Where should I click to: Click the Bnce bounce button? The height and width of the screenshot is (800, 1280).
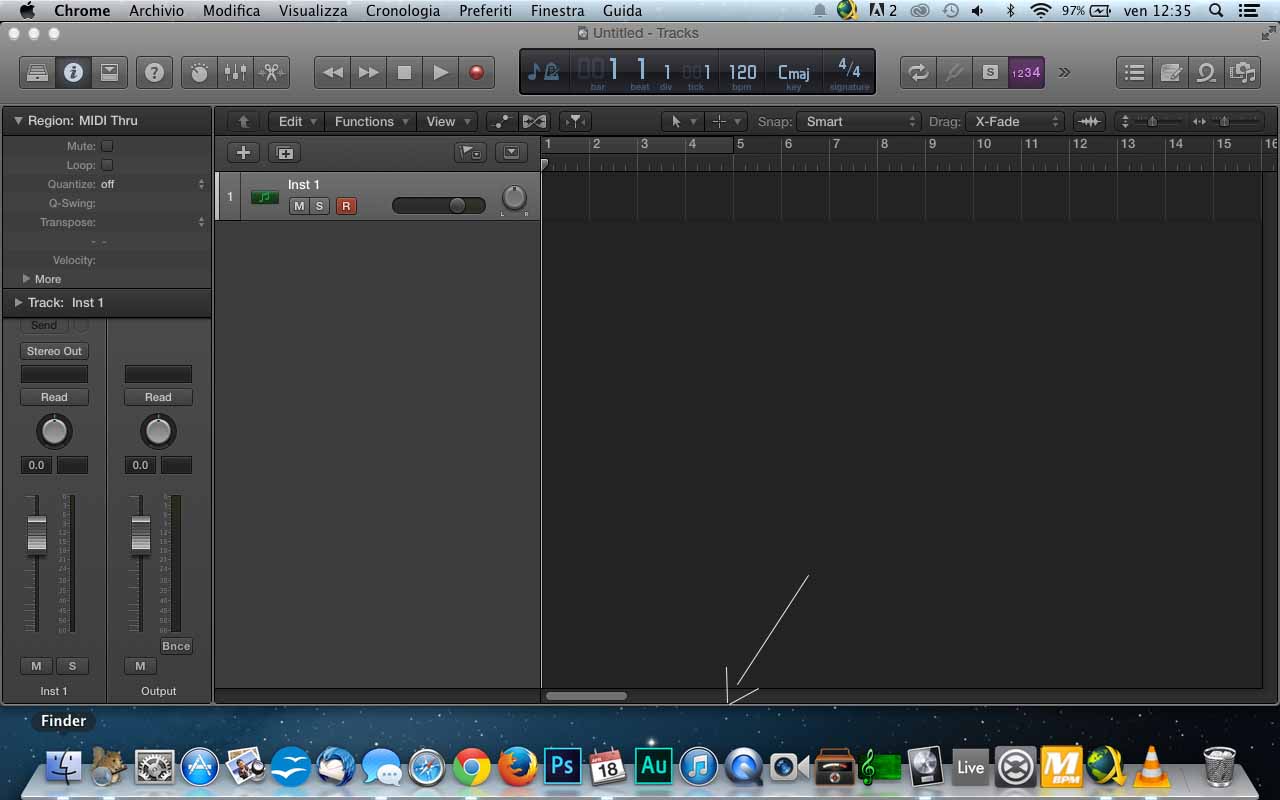pos(176,646)
